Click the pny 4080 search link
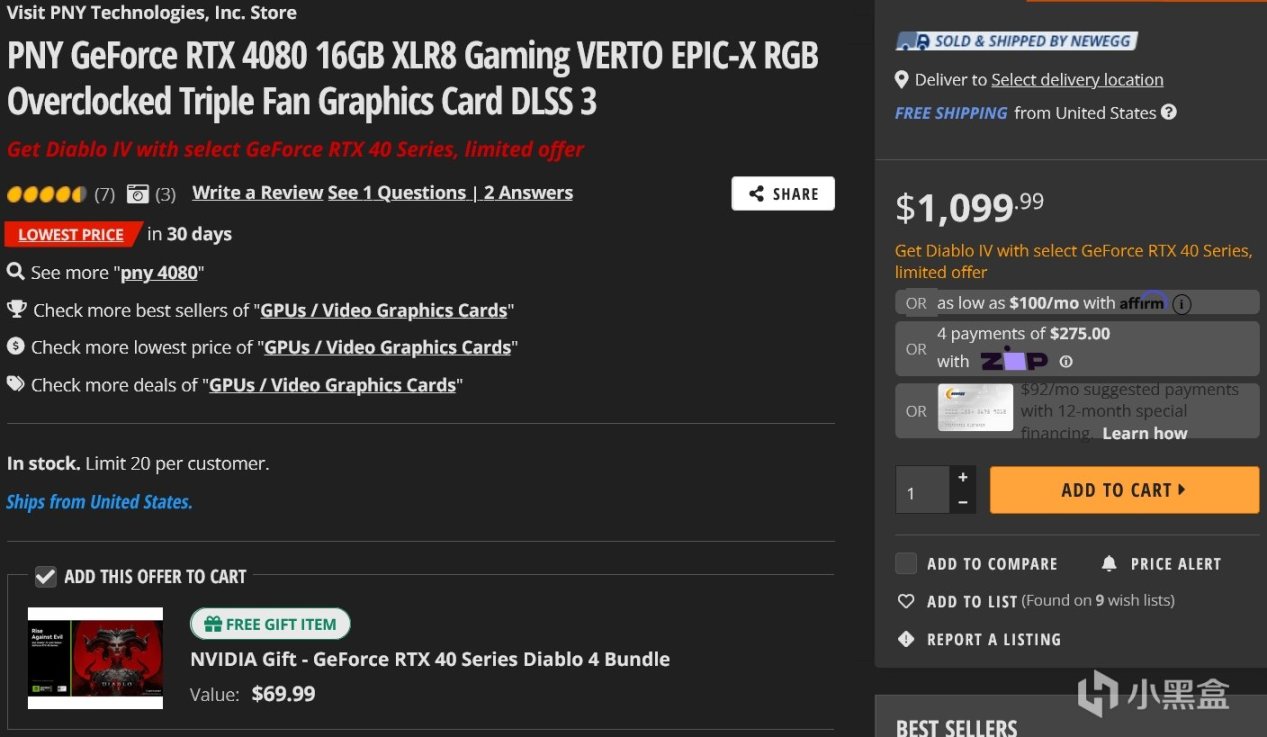1267x737 pixels. click(x=159, y=273)
